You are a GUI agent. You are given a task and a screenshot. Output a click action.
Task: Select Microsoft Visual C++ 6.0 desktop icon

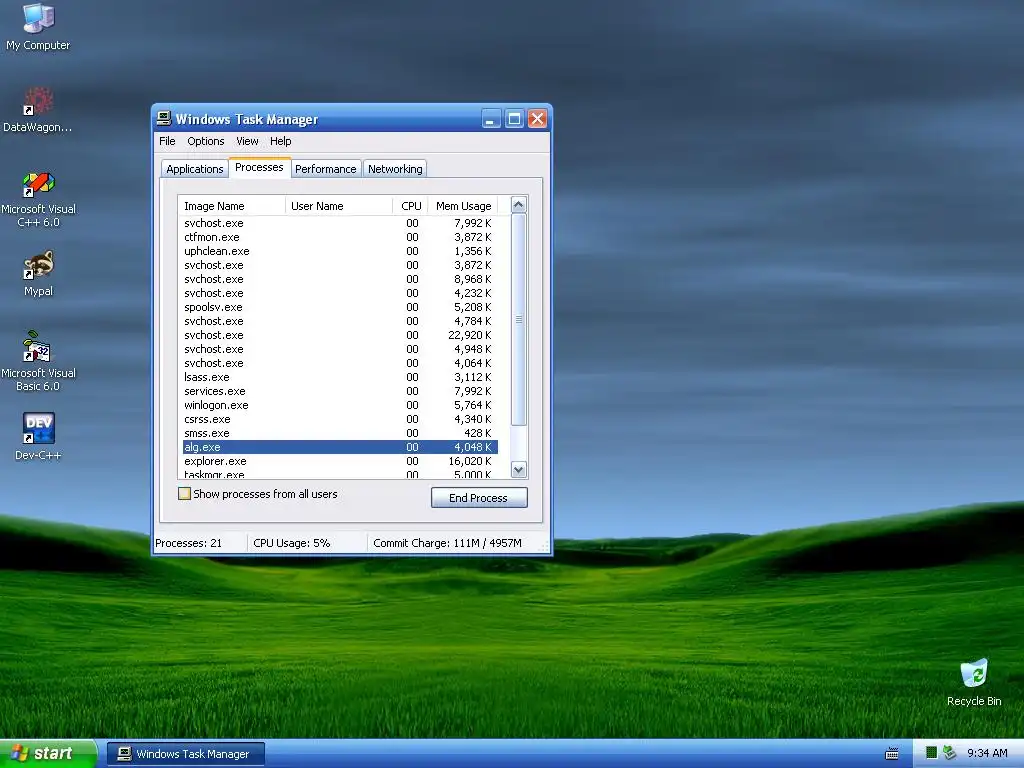[x=38, y=199]
